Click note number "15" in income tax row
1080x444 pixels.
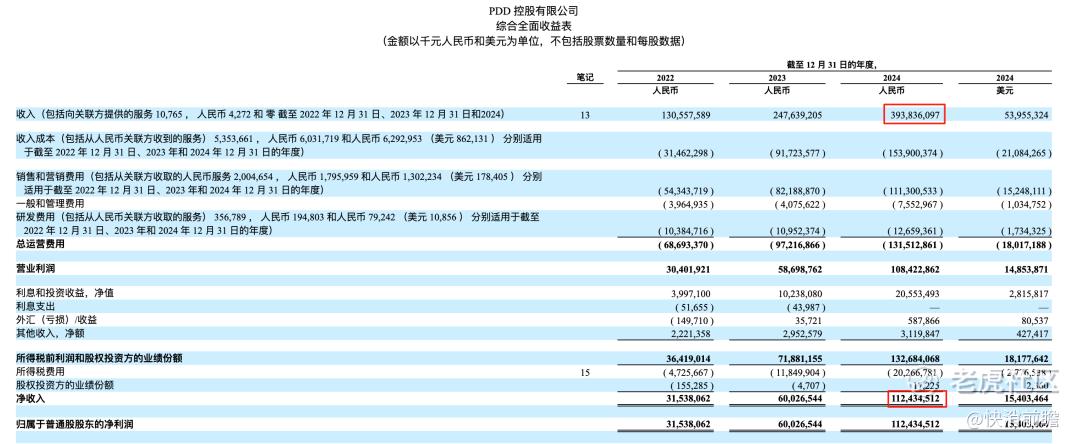click(x=585, y=372)
